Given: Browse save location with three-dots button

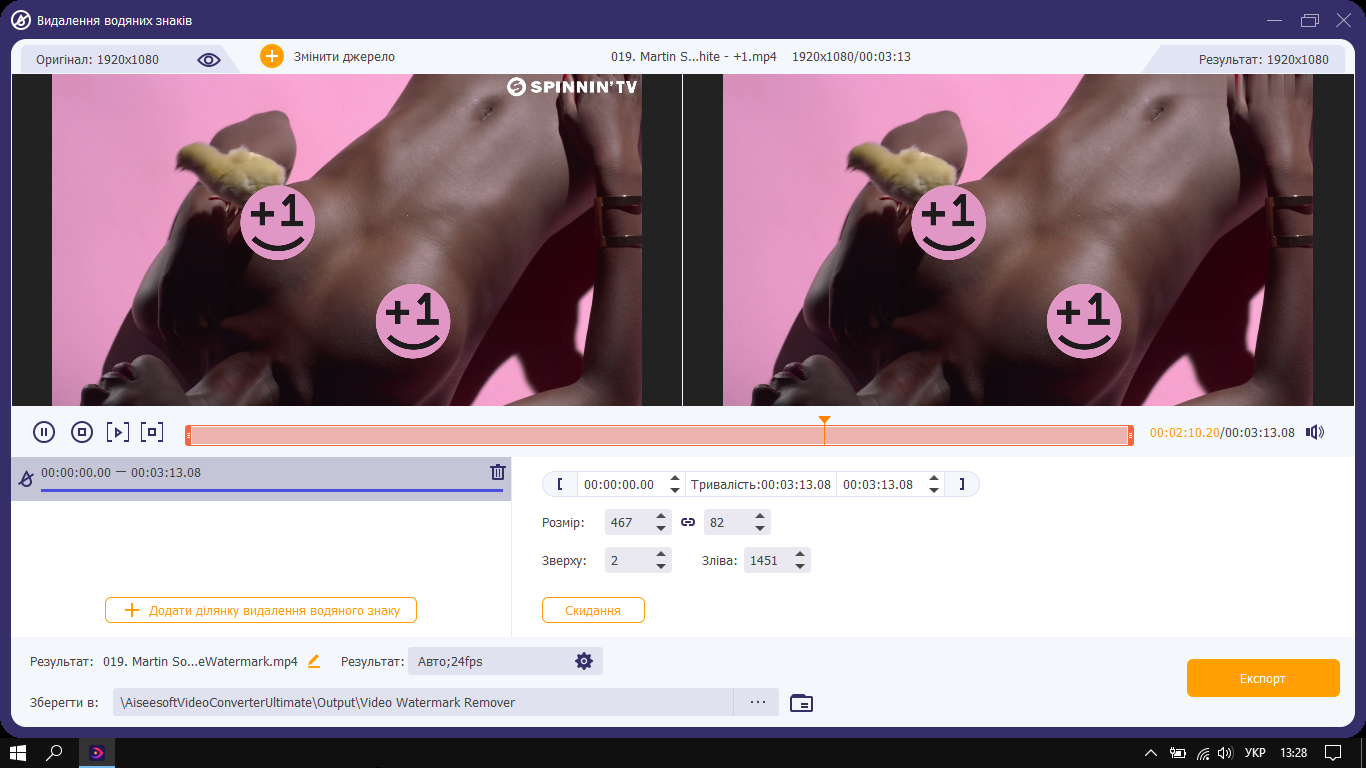Looking at the screenshot, I should [x=757, y=702].
